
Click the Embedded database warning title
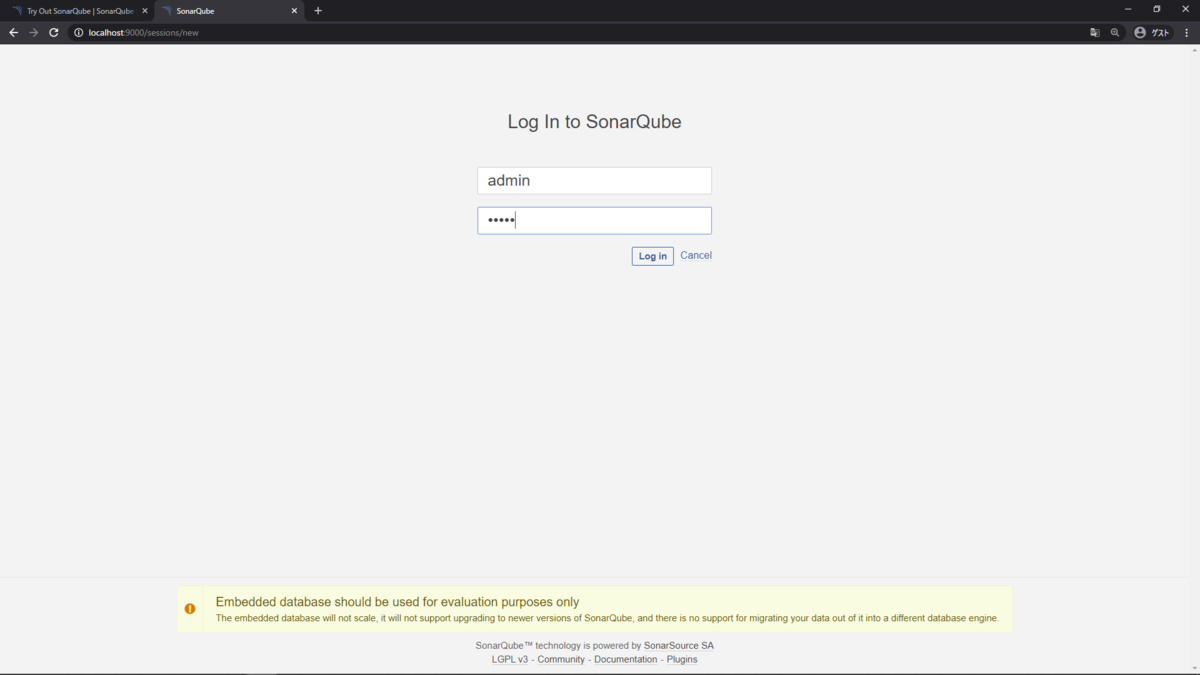pos(397,602)
